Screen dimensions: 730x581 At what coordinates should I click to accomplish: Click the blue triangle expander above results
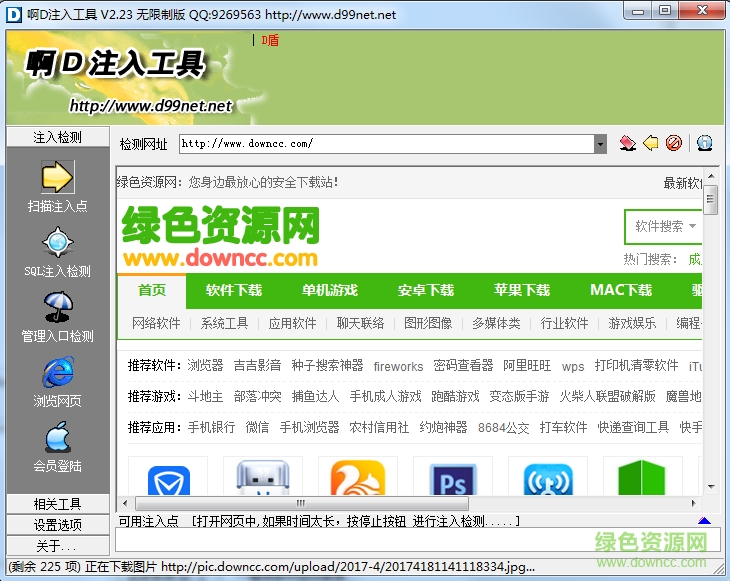[704, 521]
